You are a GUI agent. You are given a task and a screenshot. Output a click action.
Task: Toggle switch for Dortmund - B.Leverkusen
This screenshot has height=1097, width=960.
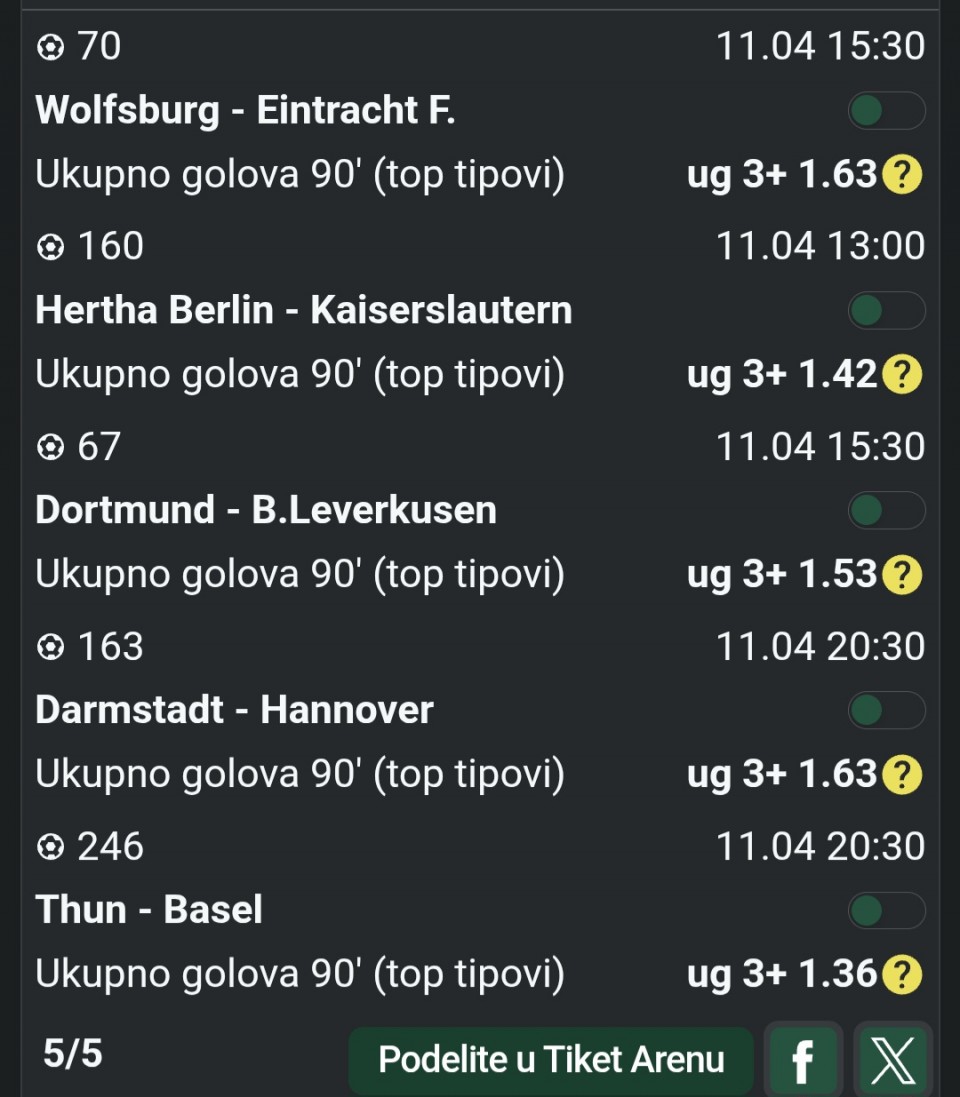pos(886,511)
